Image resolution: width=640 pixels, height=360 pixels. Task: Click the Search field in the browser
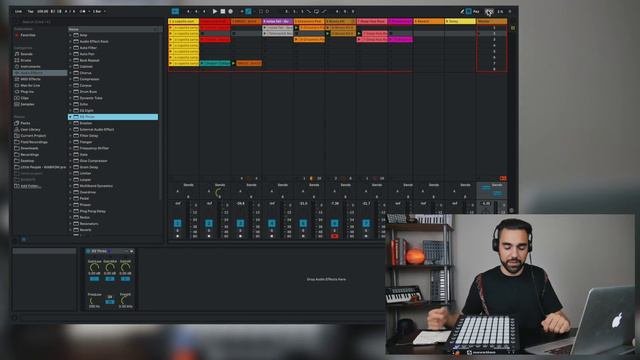[88, 22]
